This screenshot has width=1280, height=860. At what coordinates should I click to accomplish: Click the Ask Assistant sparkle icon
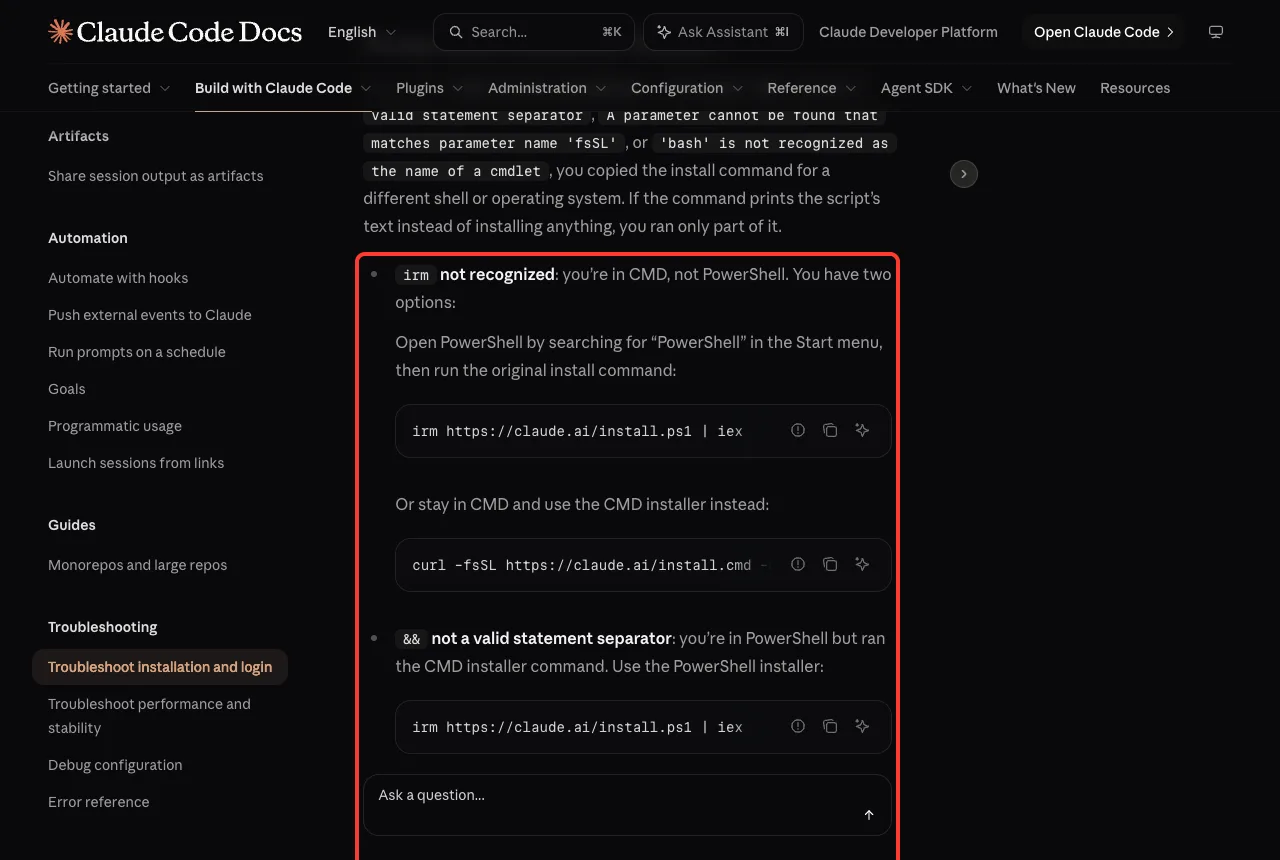[x=663, y=32]
